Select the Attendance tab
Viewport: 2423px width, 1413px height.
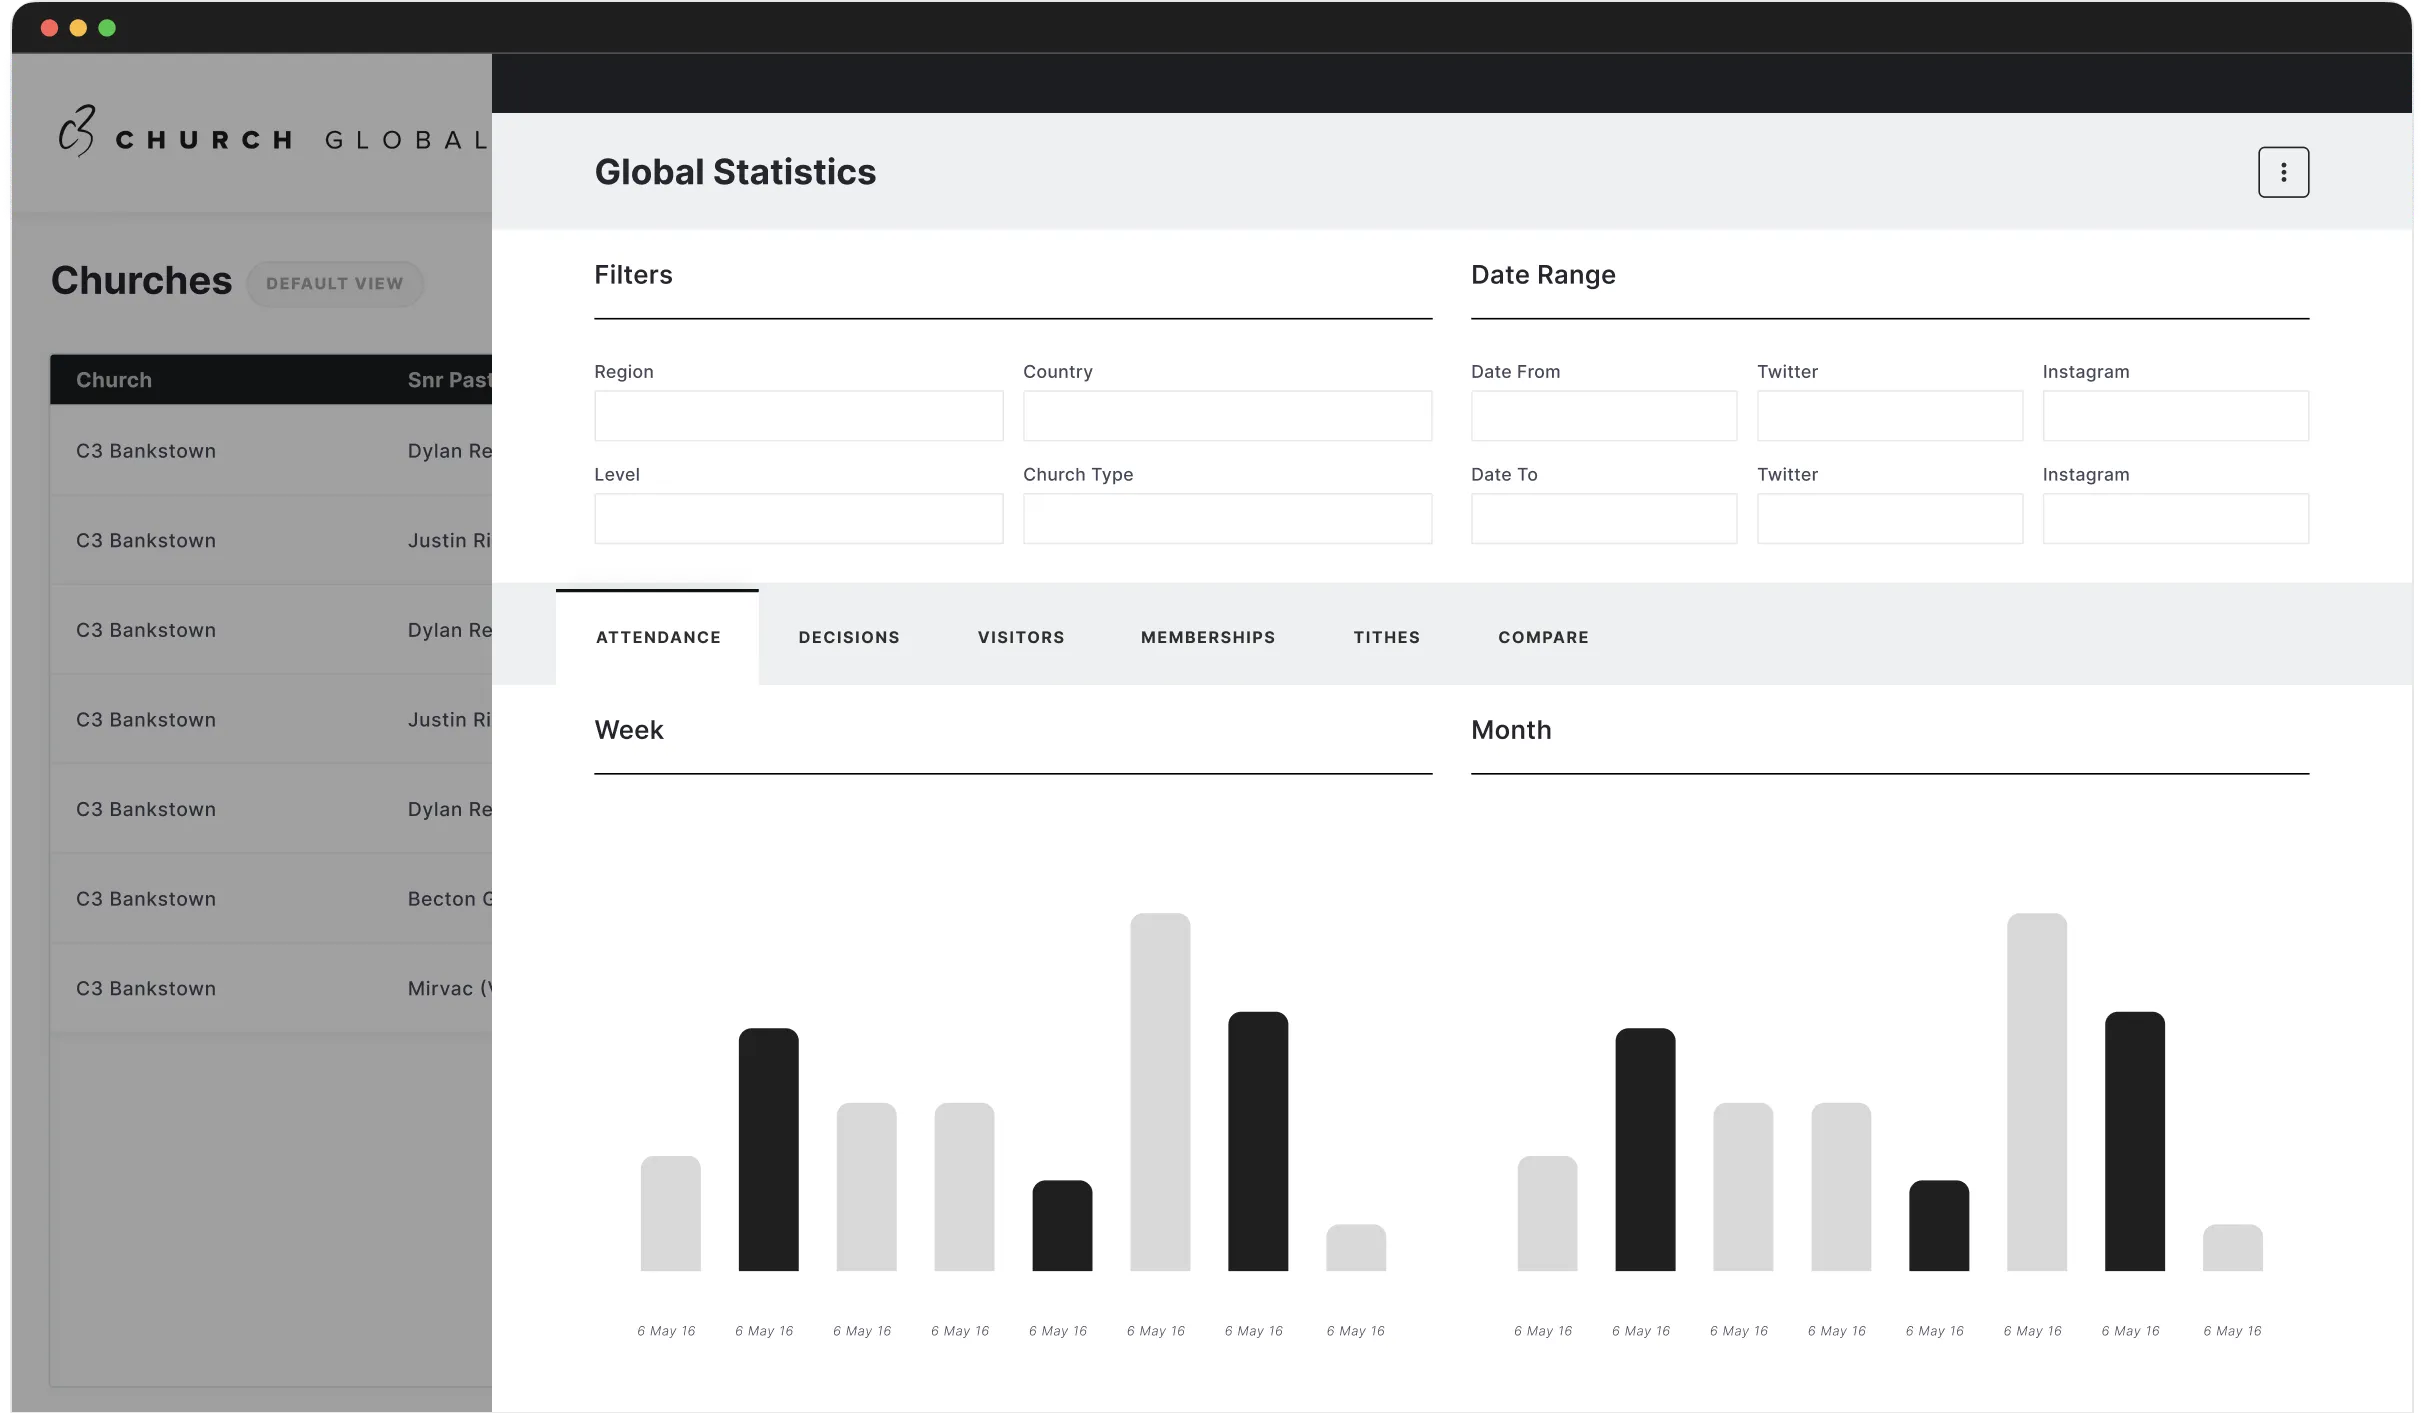tap(658, 637)
